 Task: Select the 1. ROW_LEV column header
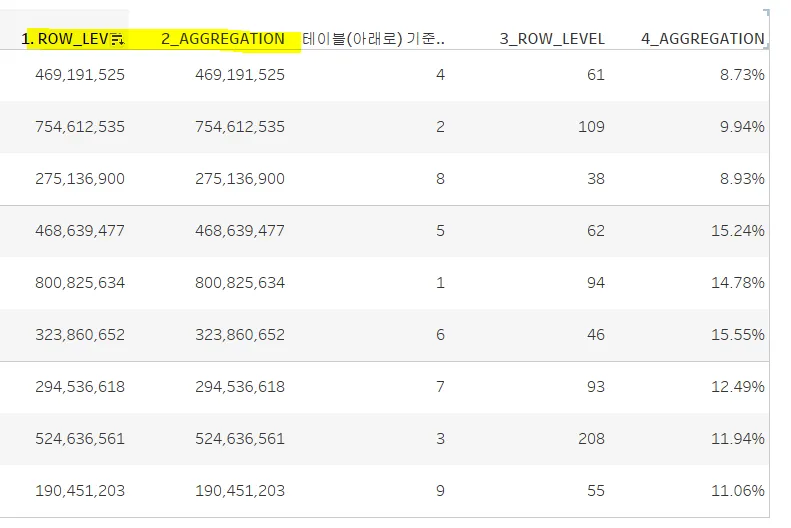[65, 39]
